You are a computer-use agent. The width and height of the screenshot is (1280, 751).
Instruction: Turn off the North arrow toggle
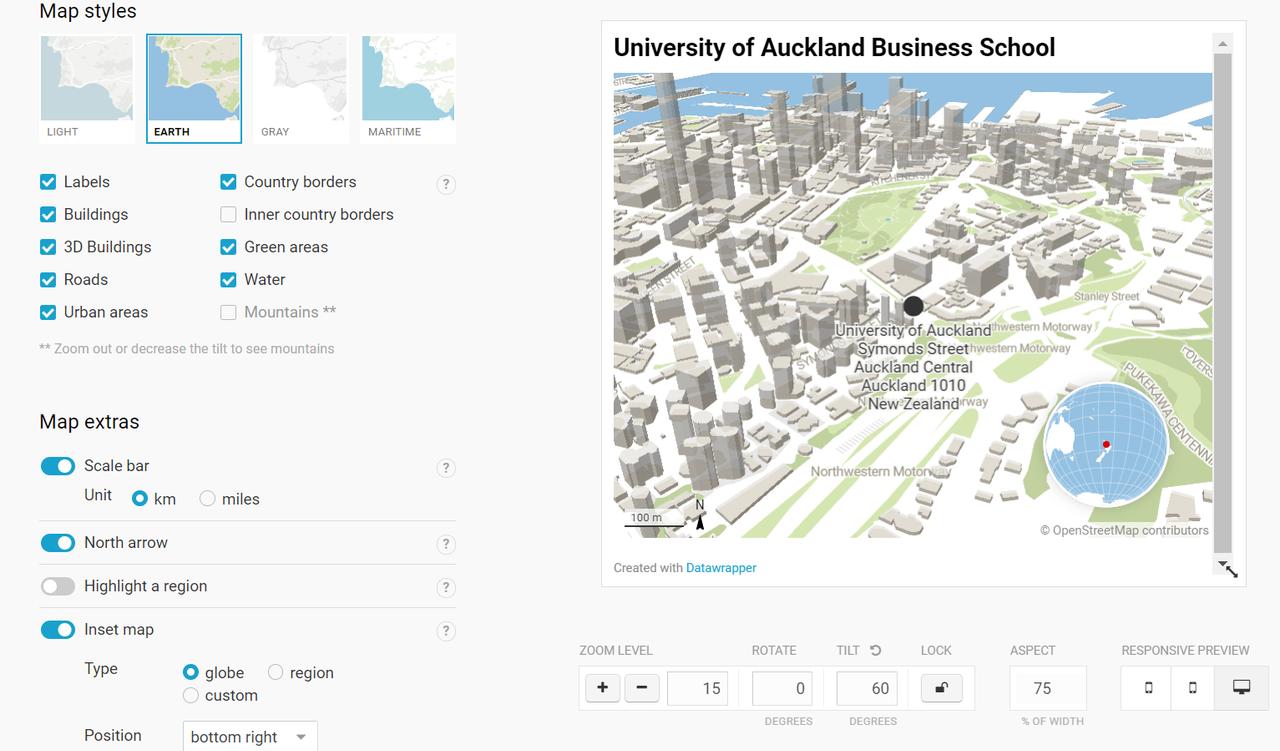point(58,543)
